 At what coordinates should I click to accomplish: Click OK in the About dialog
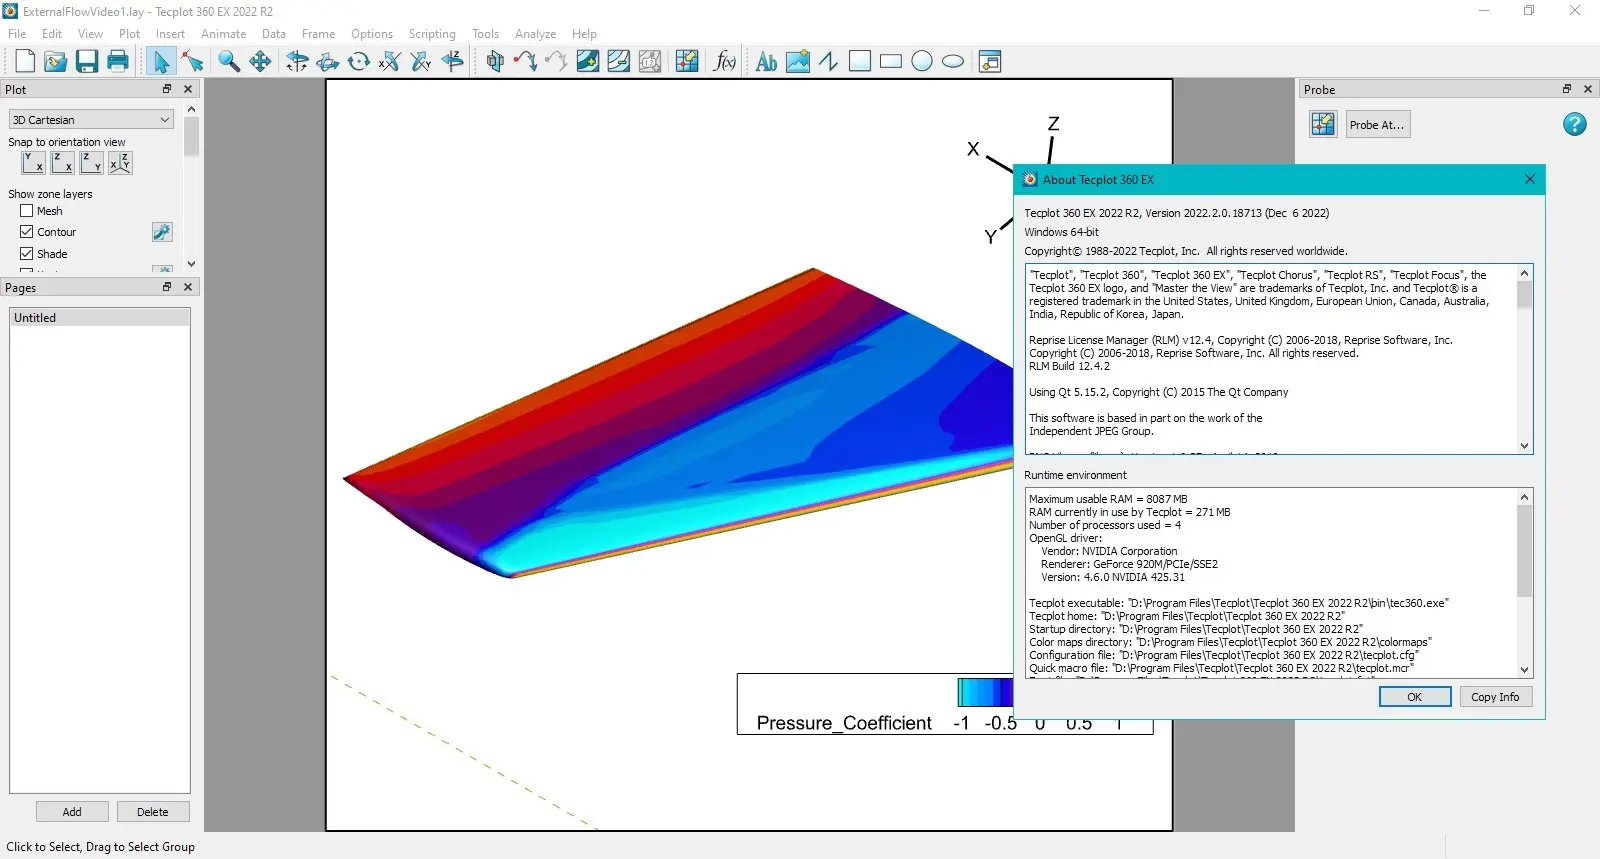coord(1415,697)
